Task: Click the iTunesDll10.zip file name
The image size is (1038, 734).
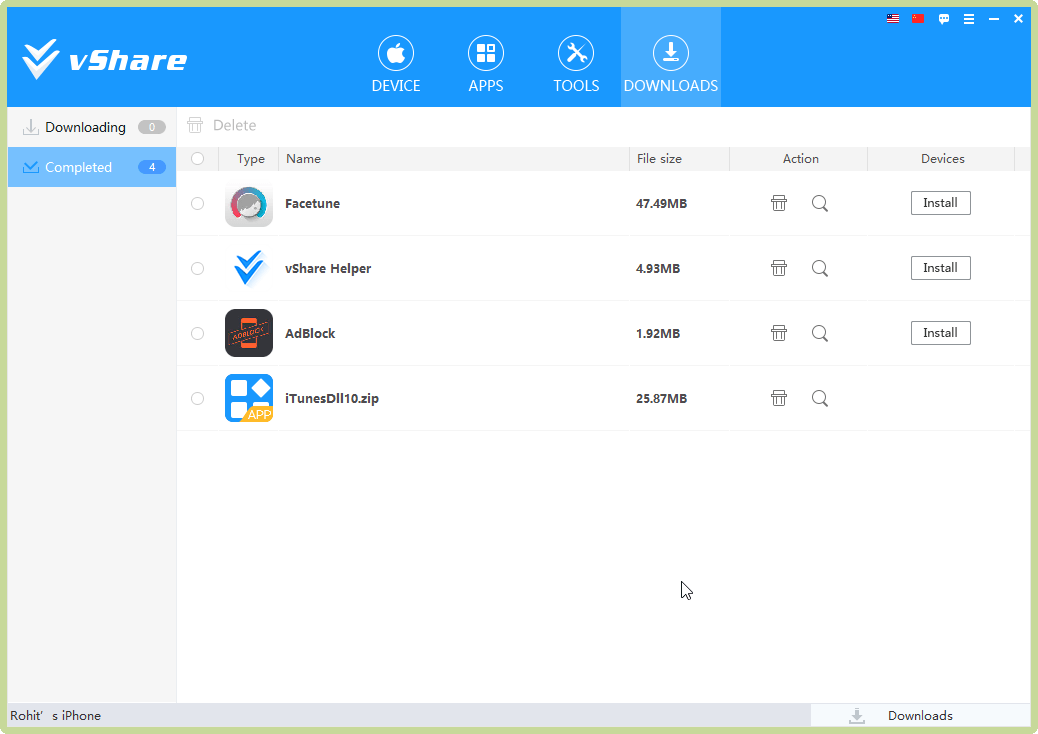Action: point(332,398)
